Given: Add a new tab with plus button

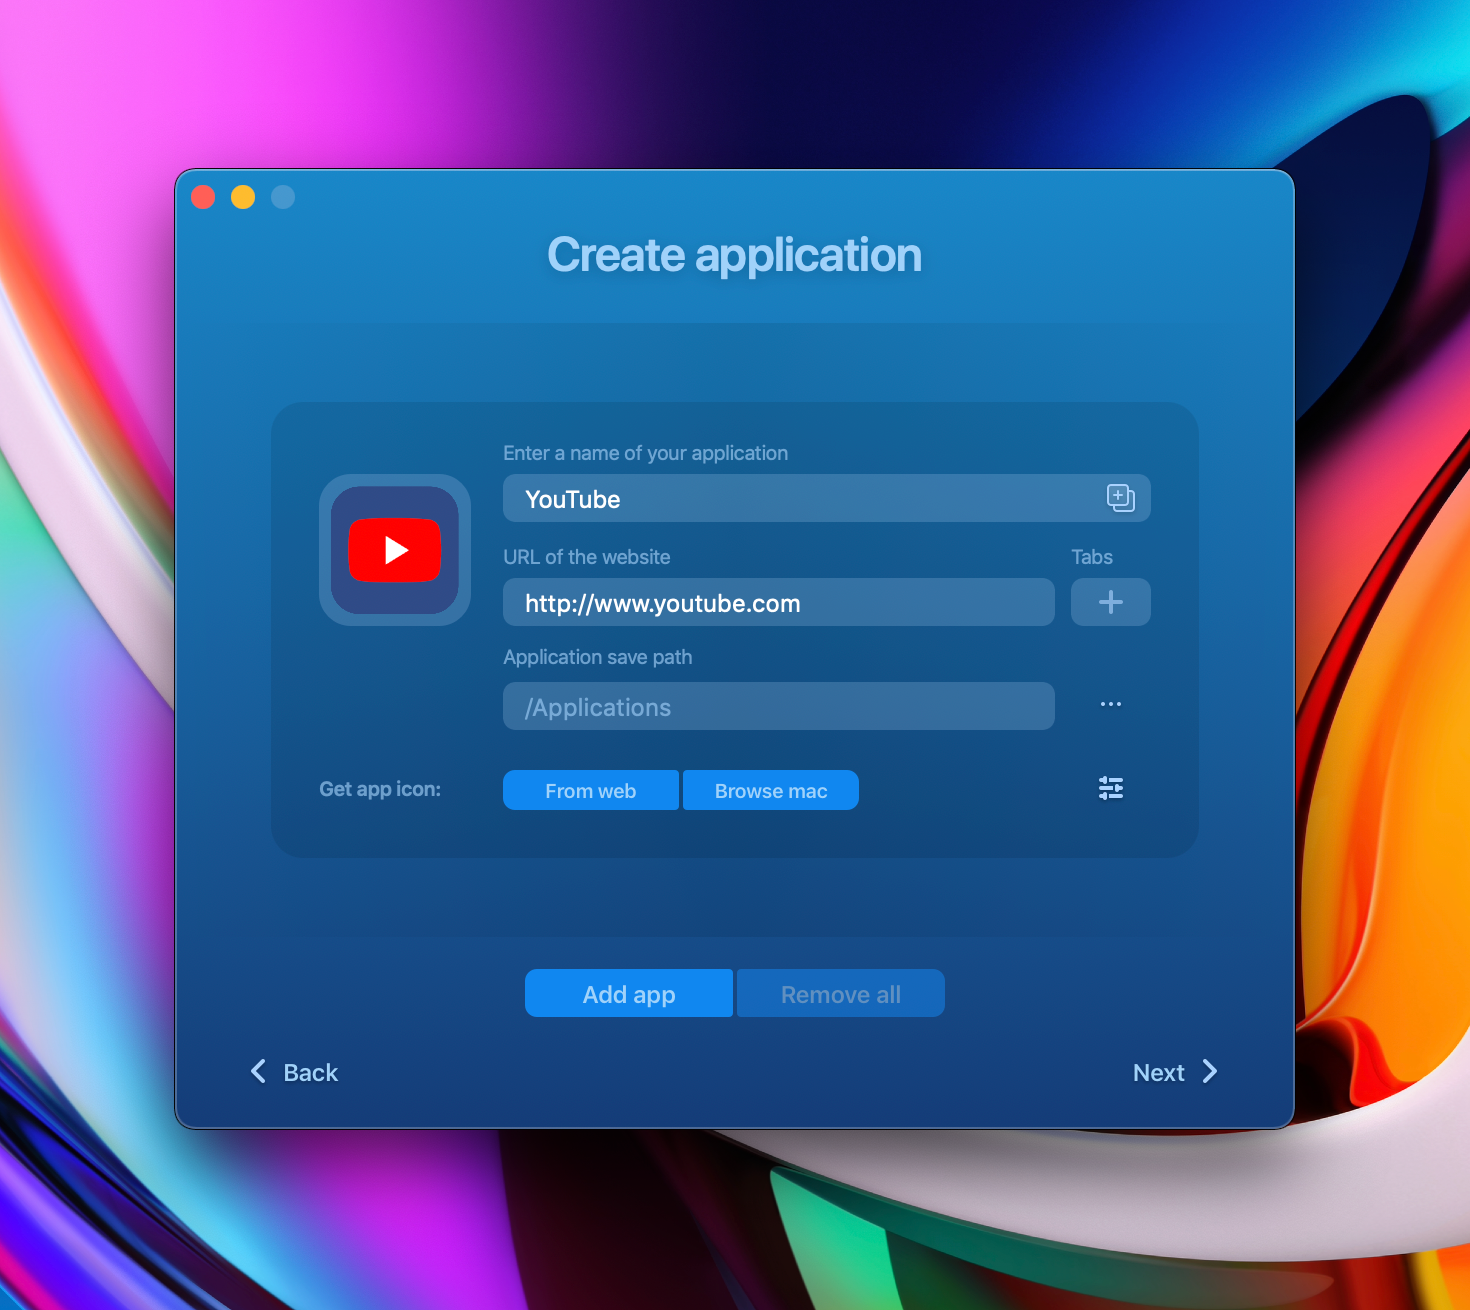Looking at the screenshot, I should [1111, 602].
